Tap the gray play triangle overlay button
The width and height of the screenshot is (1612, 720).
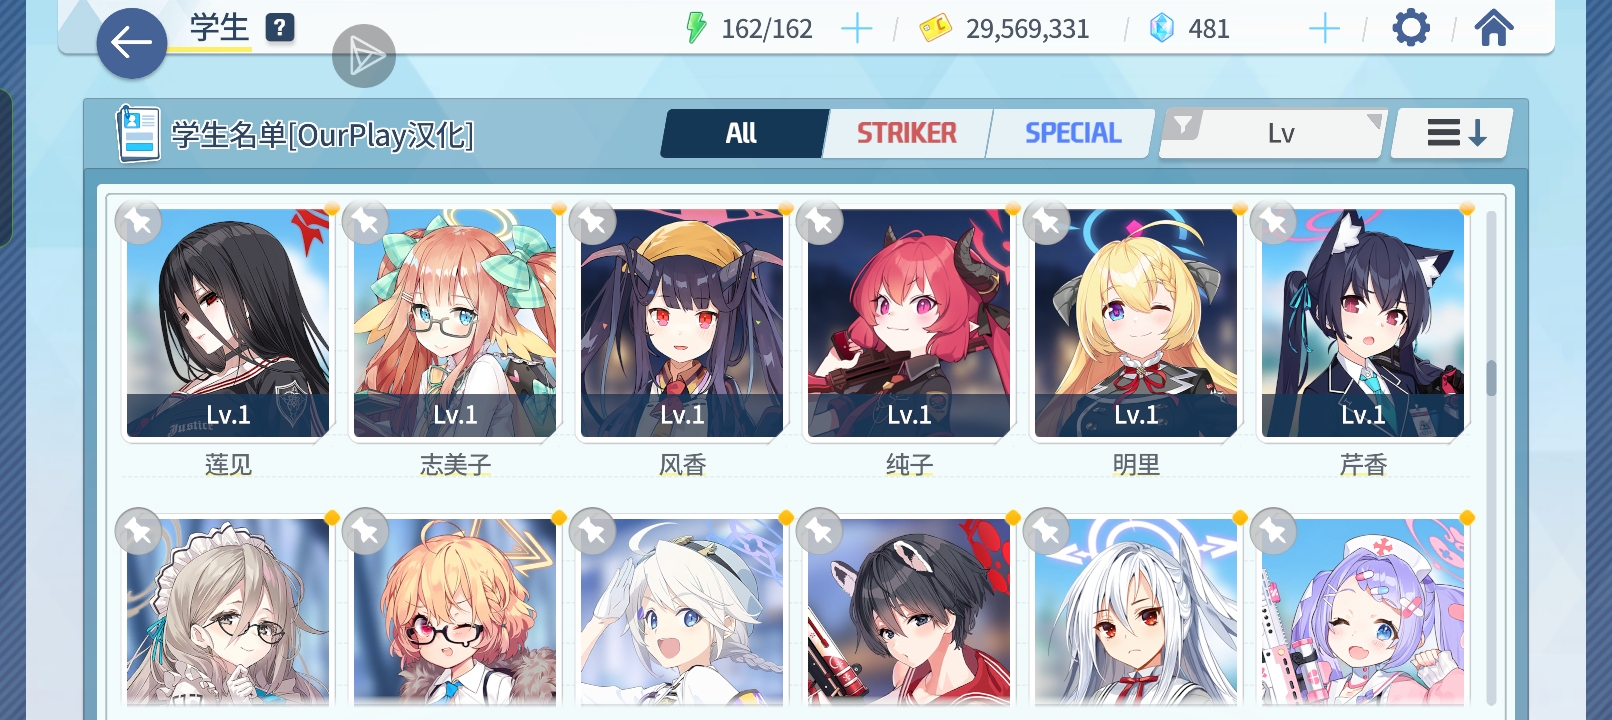[364, 56]
